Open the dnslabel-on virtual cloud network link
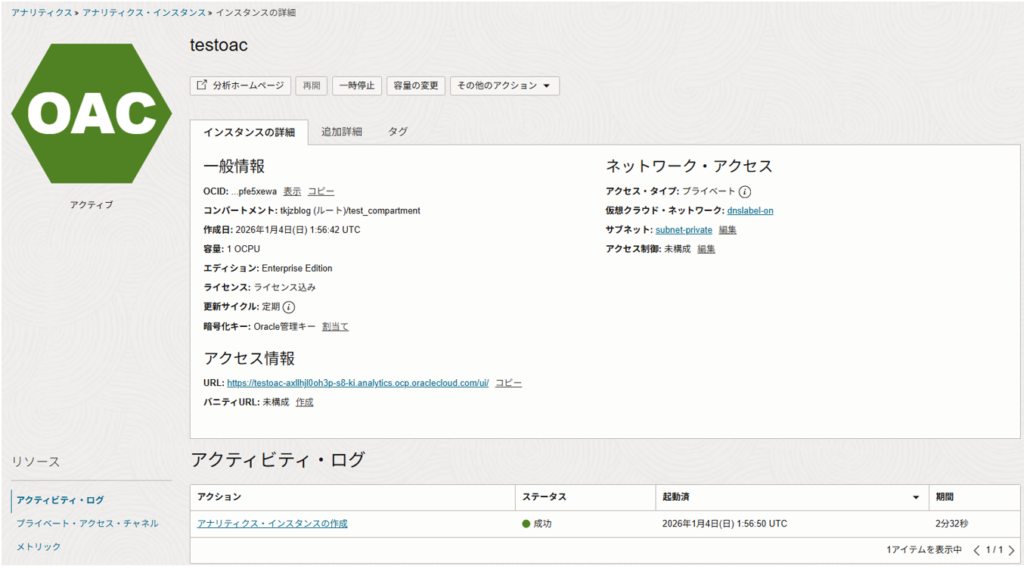1024x566 pixels. tap(750, 210)
